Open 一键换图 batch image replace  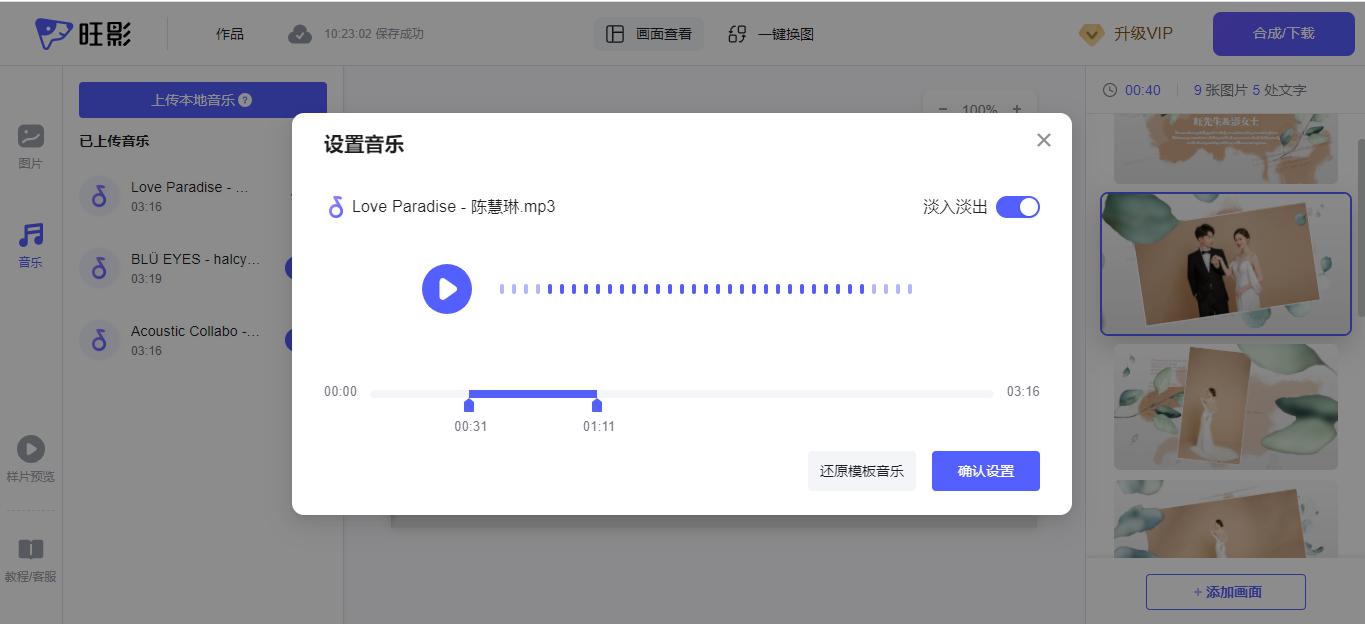click(x=770, y=34)
